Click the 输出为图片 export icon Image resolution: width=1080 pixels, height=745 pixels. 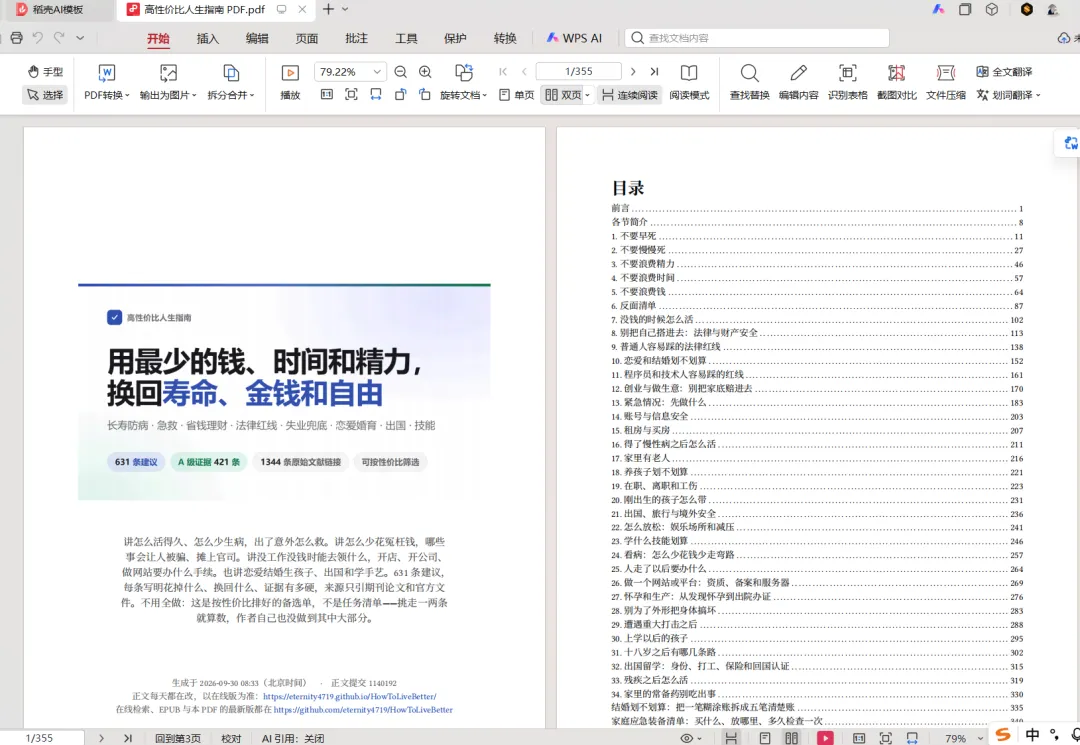pos(168,73)
